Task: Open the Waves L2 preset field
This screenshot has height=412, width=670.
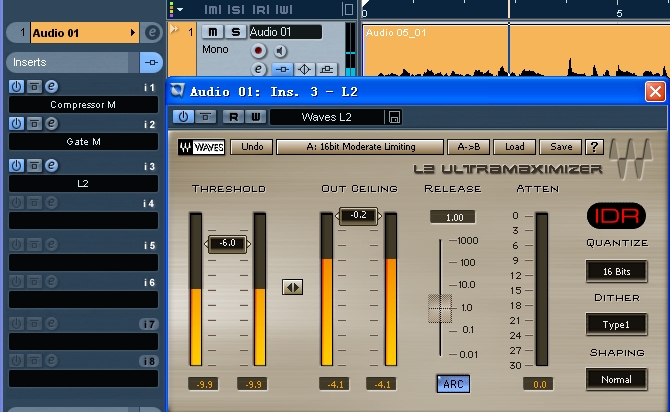Action: [327, 117]
